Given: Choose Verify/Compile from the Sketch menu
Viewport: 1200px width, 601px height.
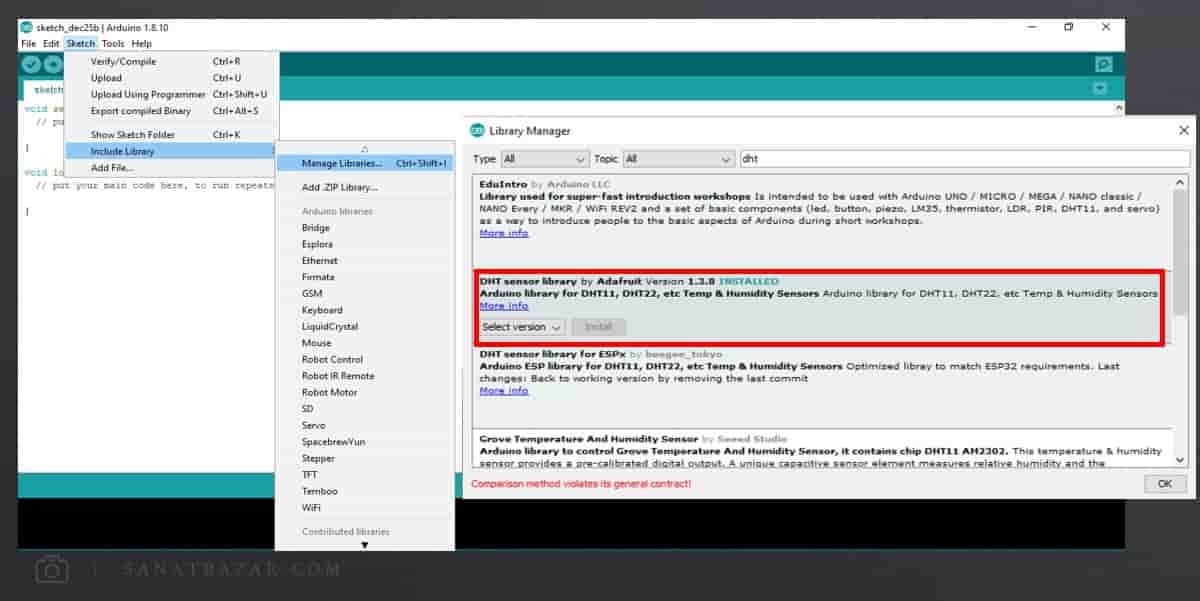Looking at the screenshot, I should pyautogui.click(x=171, y=62).
